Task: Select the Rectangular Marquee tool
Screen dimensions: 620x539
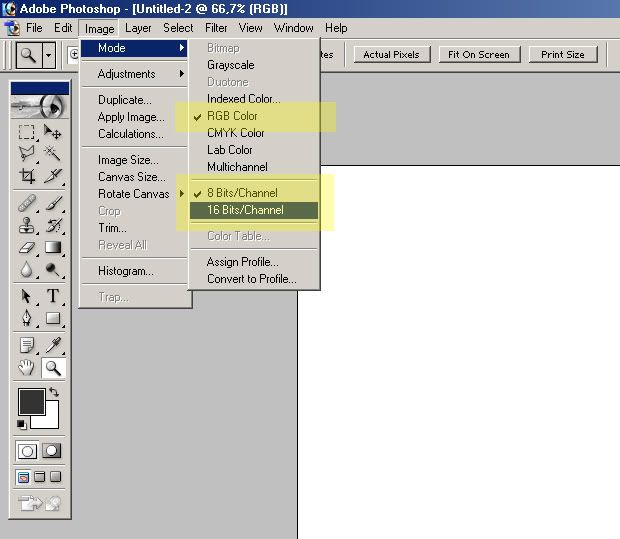Action: point(26,132)
